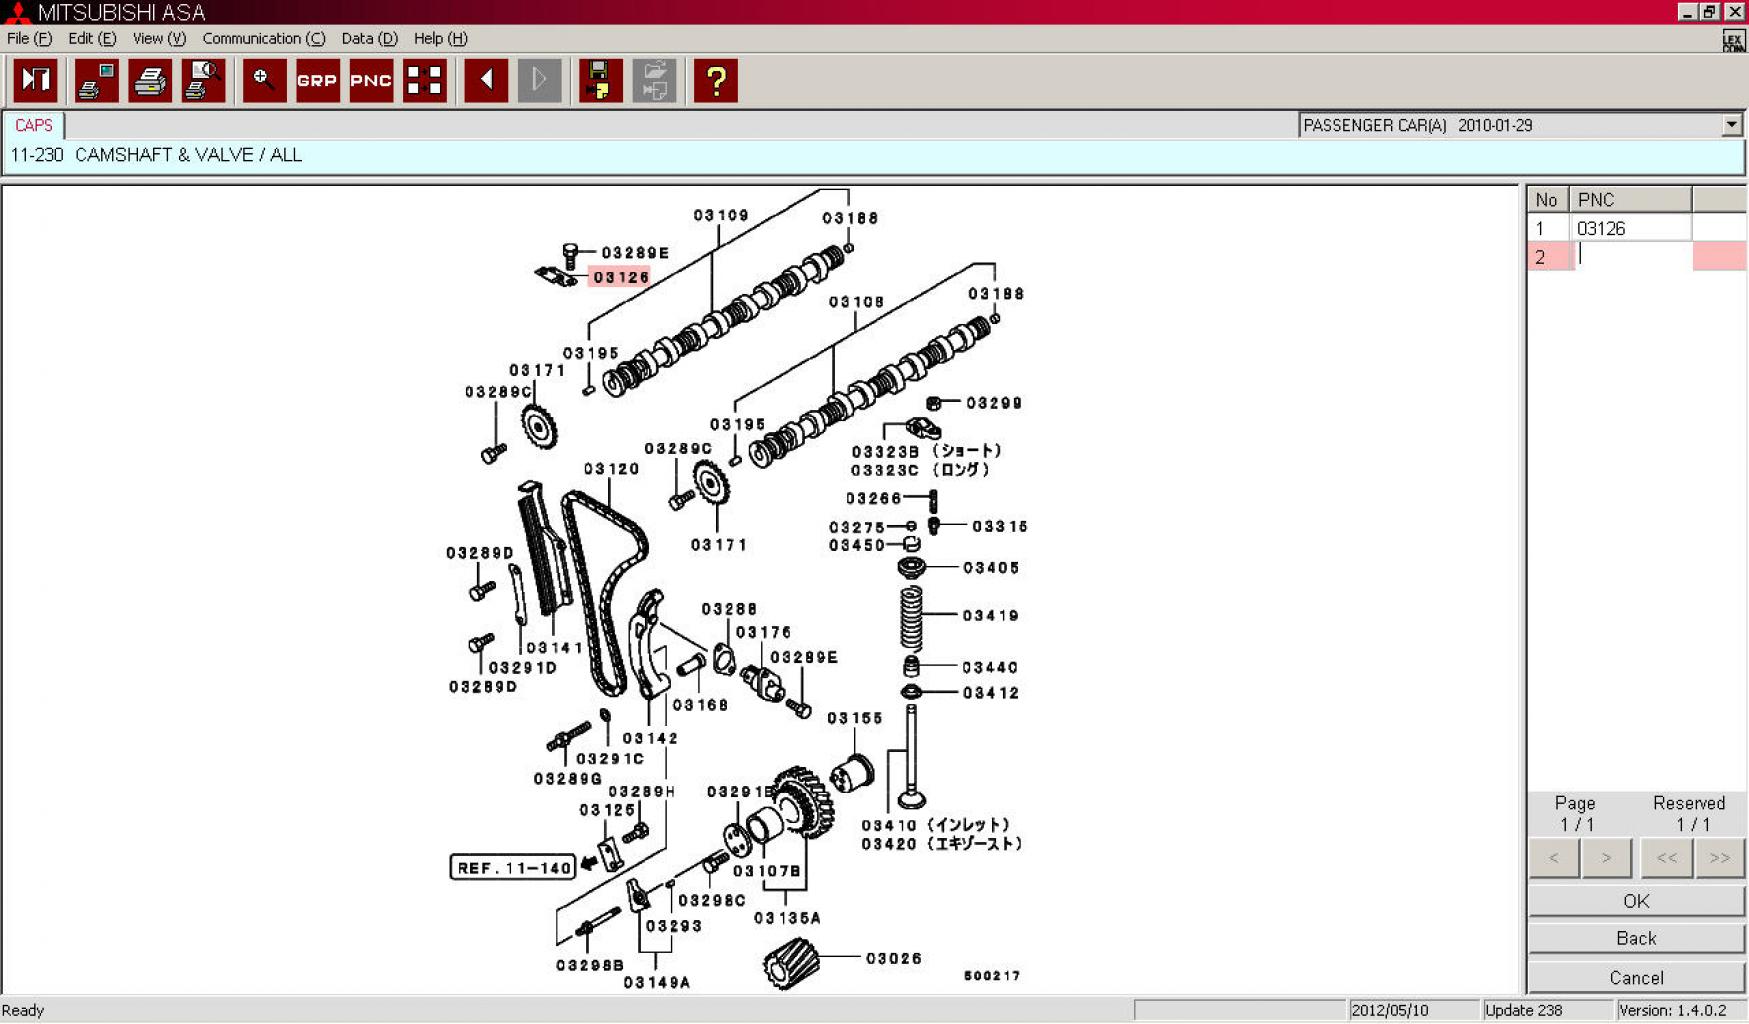Click the empty PNC input on row 2

(x=1631, y=257)
